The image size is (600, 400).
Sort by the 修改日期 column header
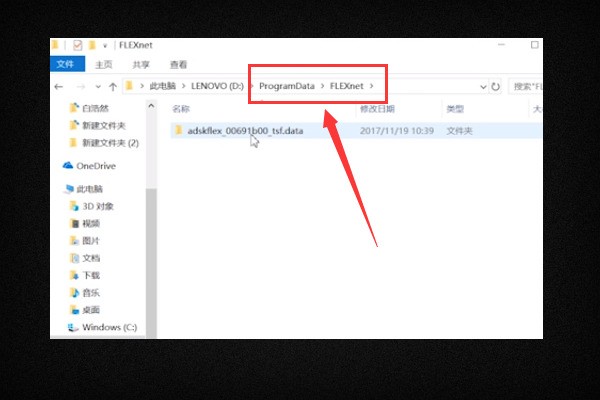click(x=377, y=109)
